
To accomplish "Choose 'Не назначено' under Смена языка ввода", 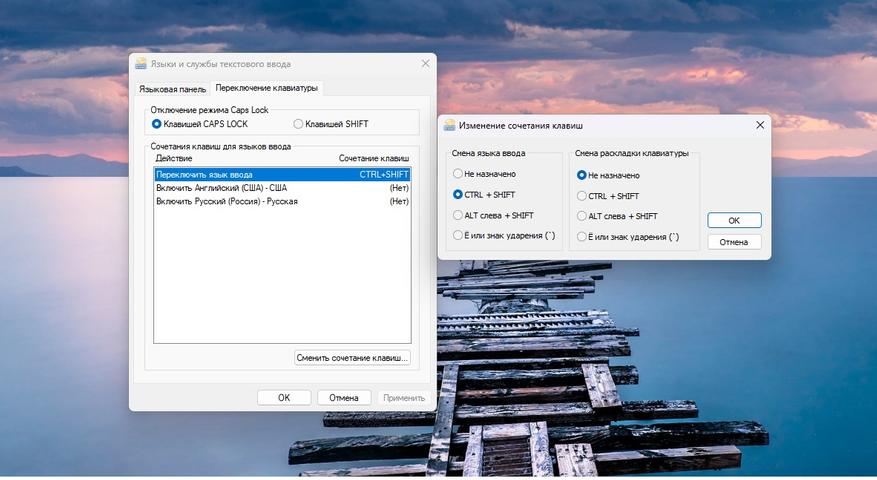I will [458, 174].
